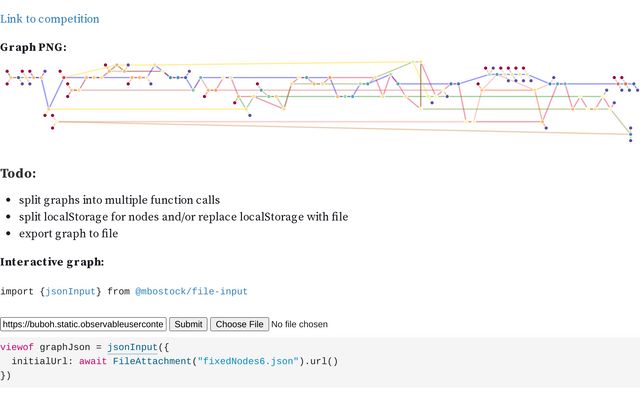Focus the URL input field
The image size is (640, 400).
[83, 324]
